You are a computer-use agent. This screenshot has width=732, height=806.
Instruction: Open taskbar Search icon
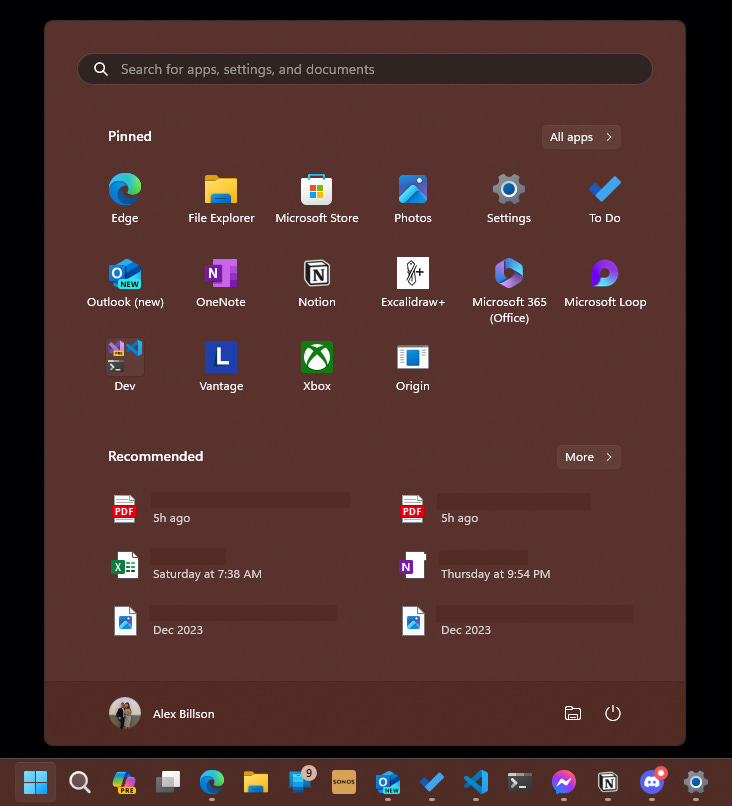(x=80, y=782)
